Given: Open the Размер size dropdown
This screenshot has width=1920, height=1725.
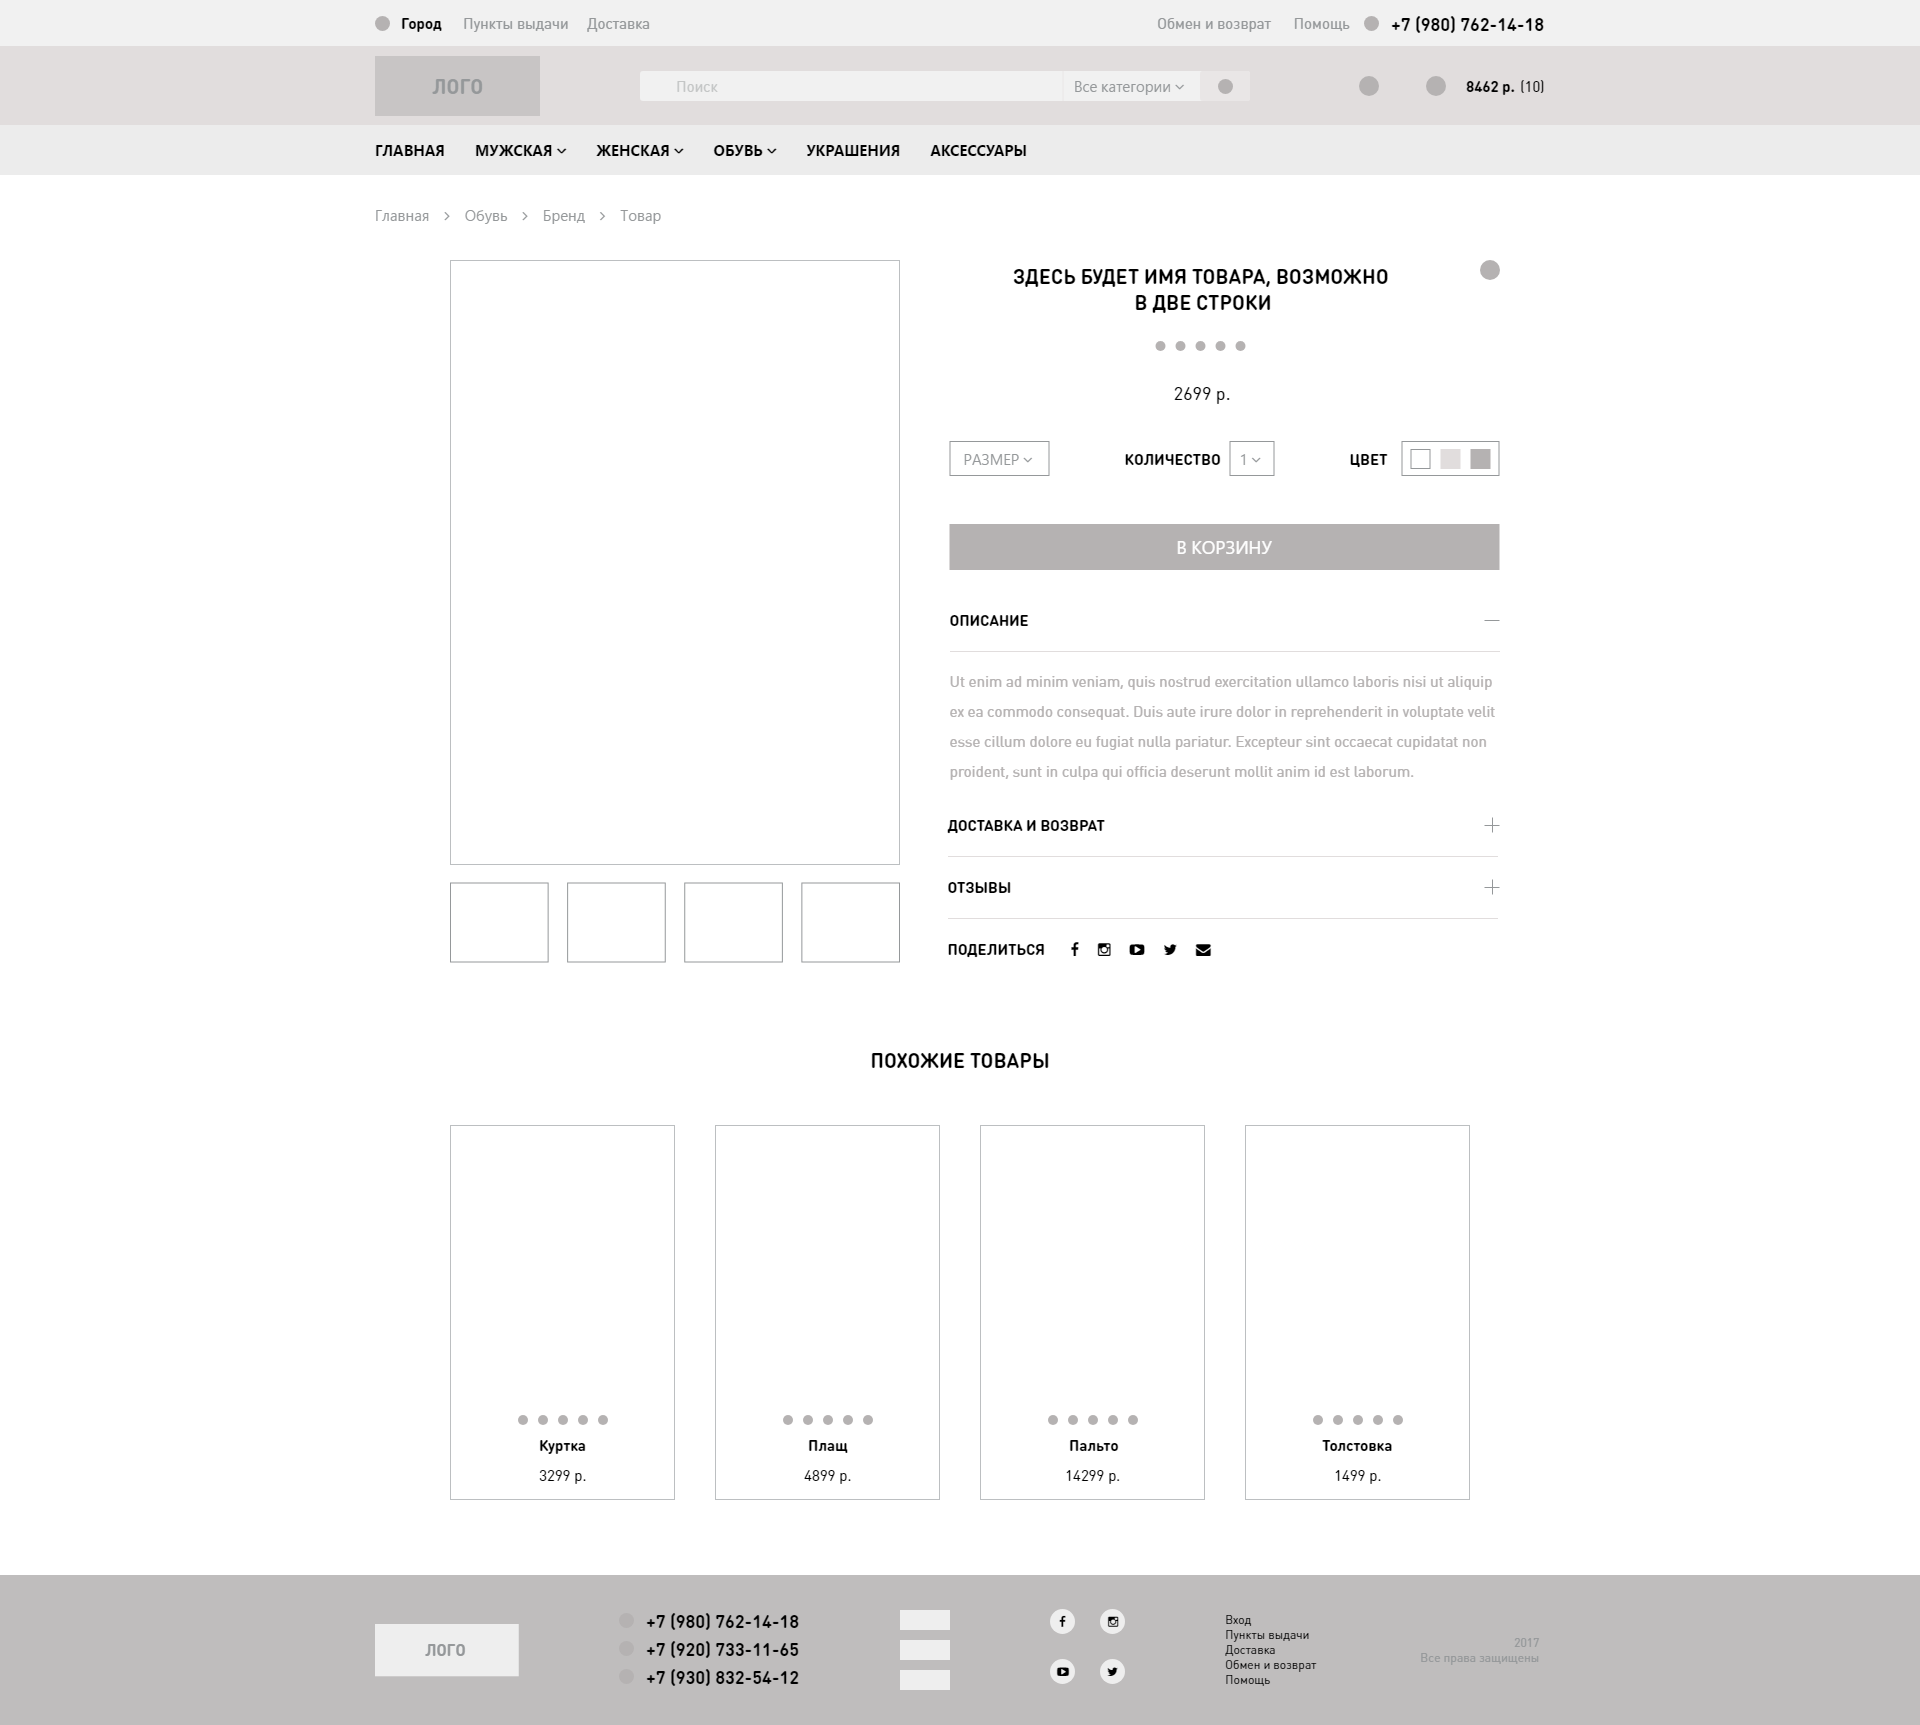Looking at the screenshot, I should click(x=998, y=459).
